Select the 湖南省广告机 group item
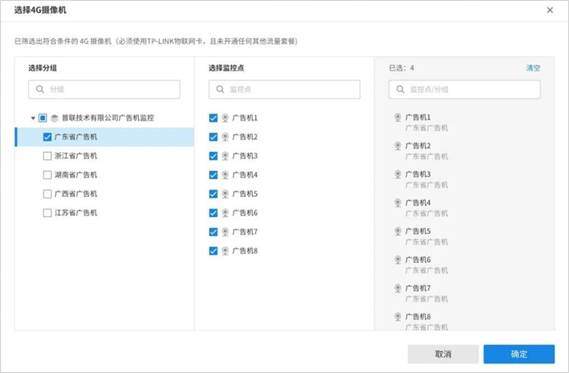The height and width of the screenshot is (373, 569). [x=76, y=175]
